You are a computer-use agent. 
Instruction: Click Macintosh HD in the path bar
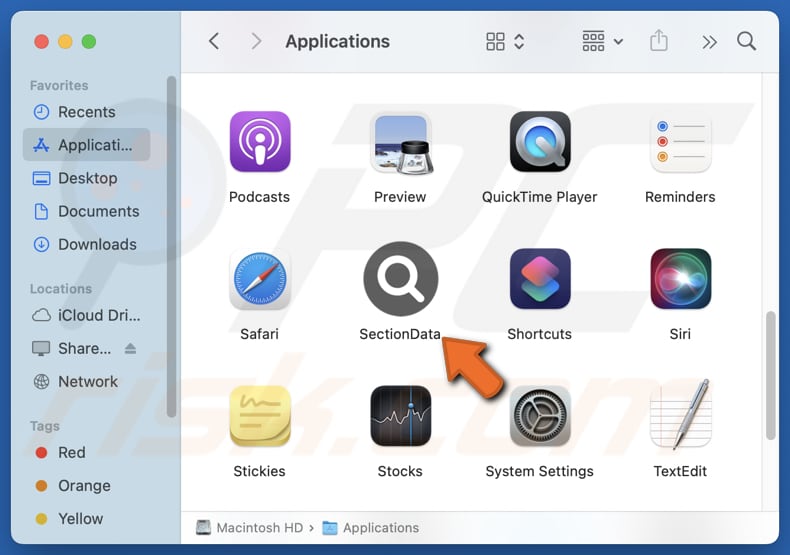coord(249,528)
